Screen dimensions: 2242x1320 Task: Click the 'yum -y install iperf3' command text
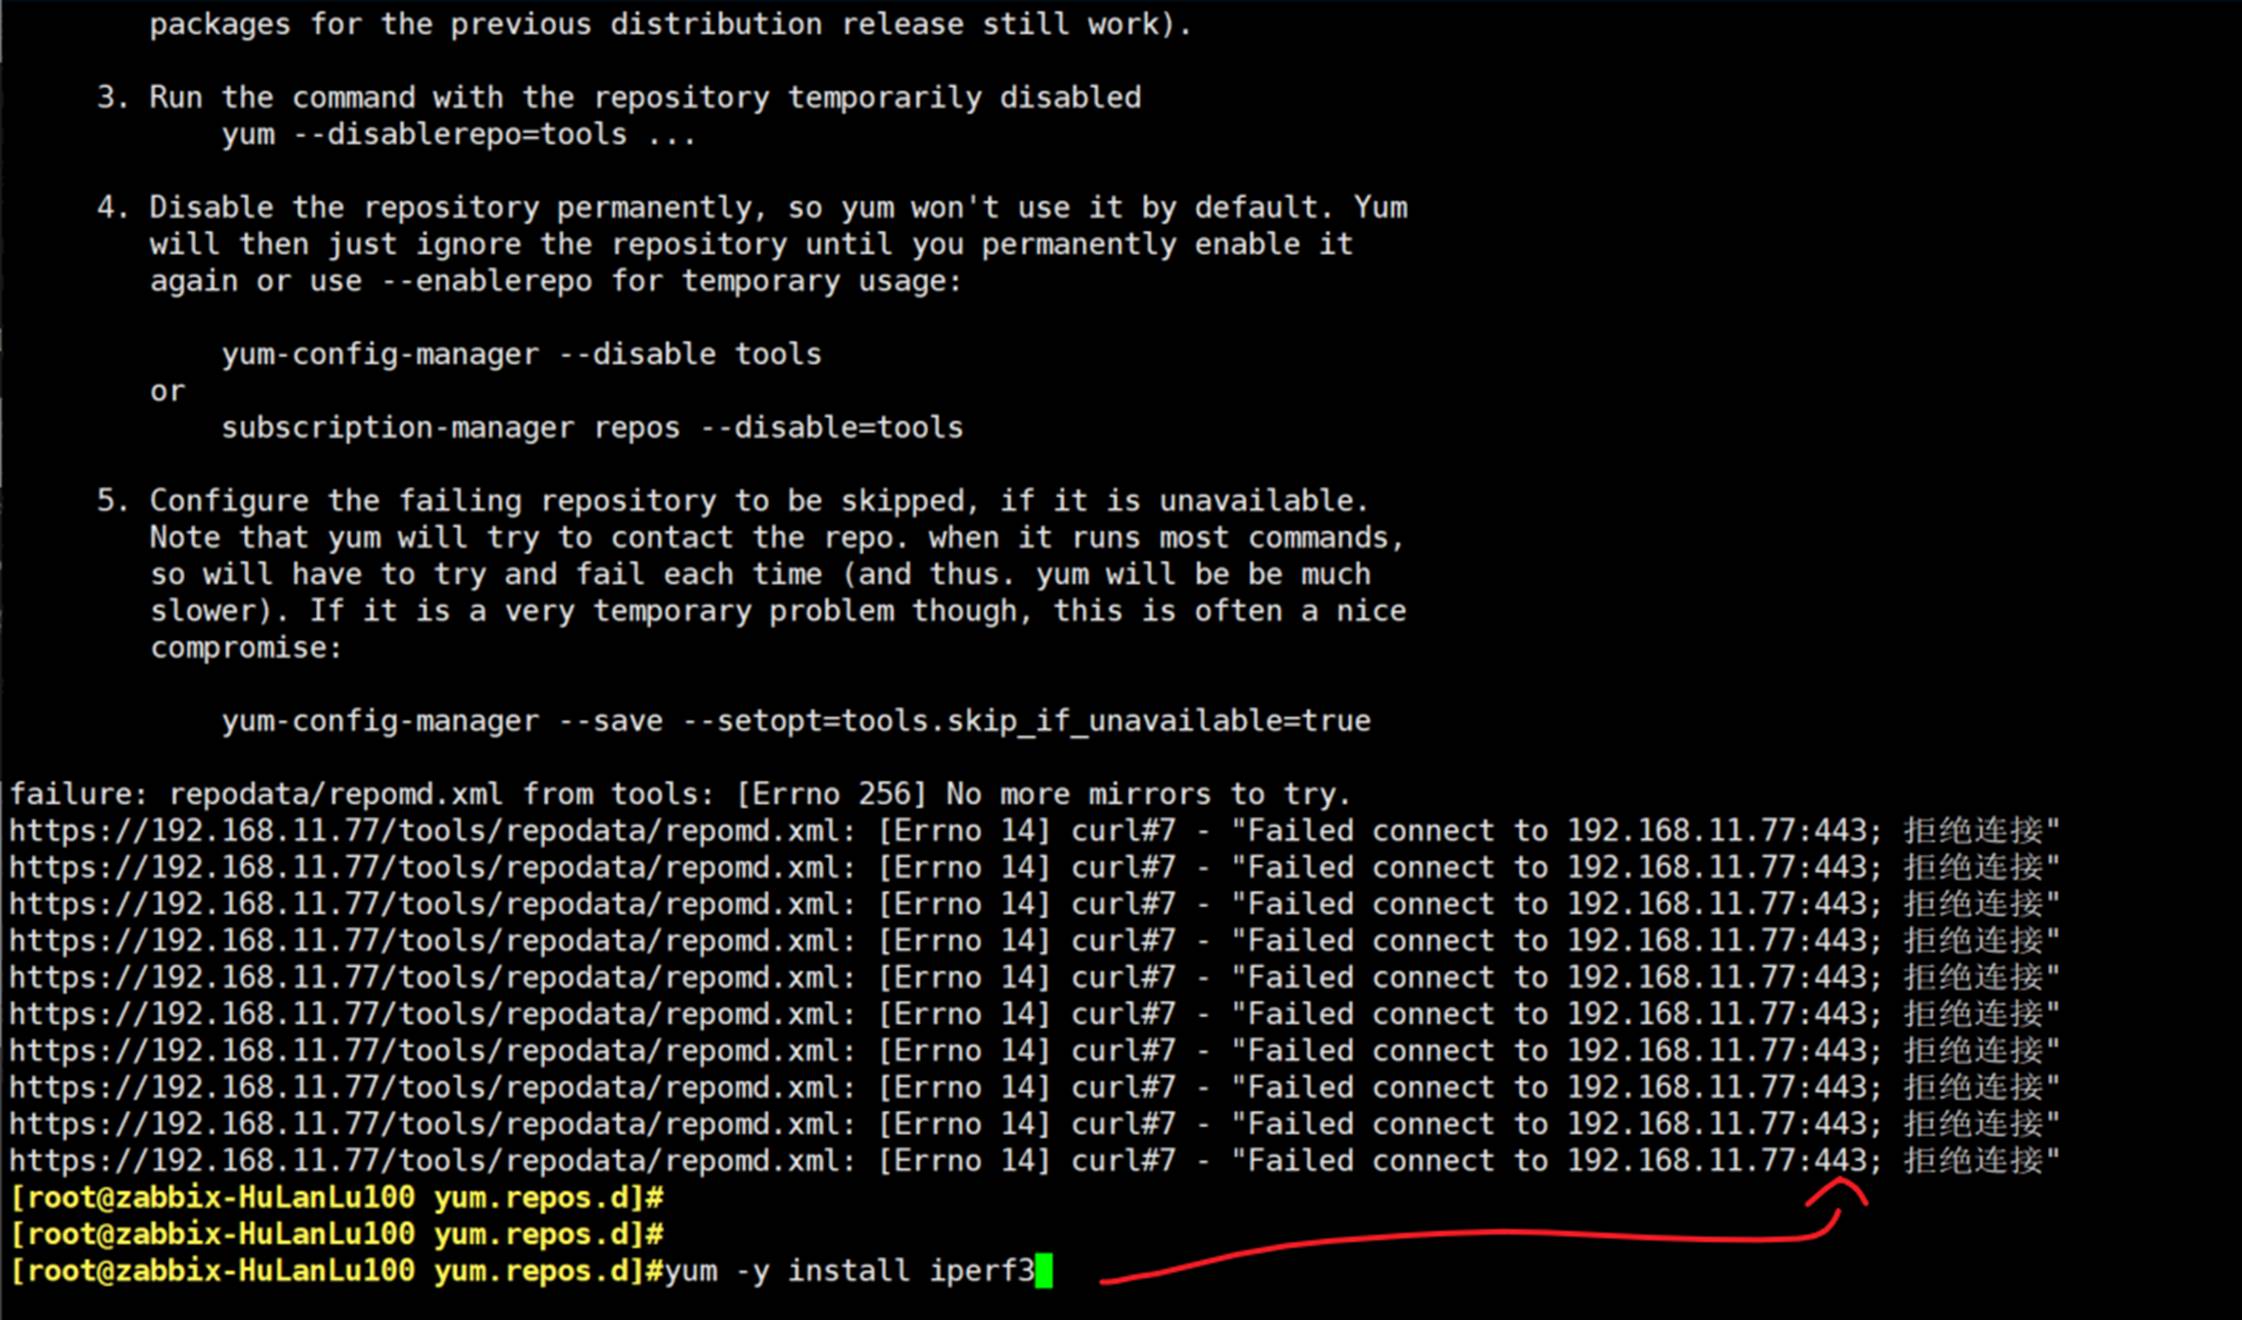click(x=849, y=1271)
